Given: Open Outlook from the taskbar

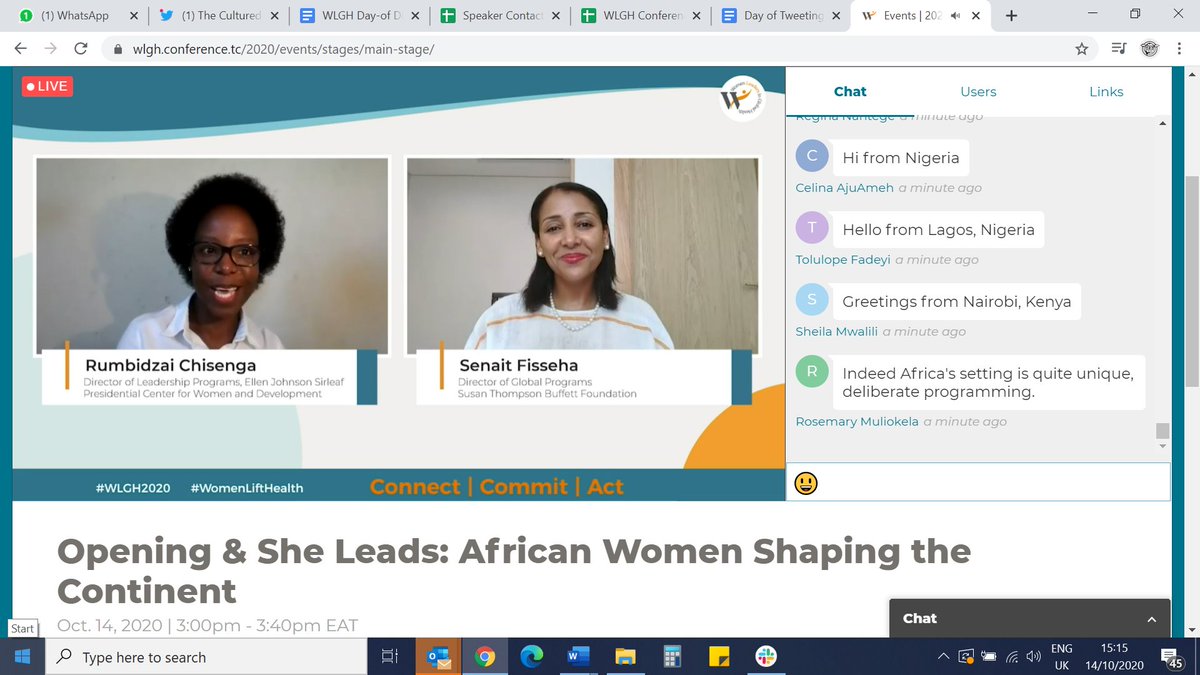Looking at the screenshot, I should coord(438,657).
